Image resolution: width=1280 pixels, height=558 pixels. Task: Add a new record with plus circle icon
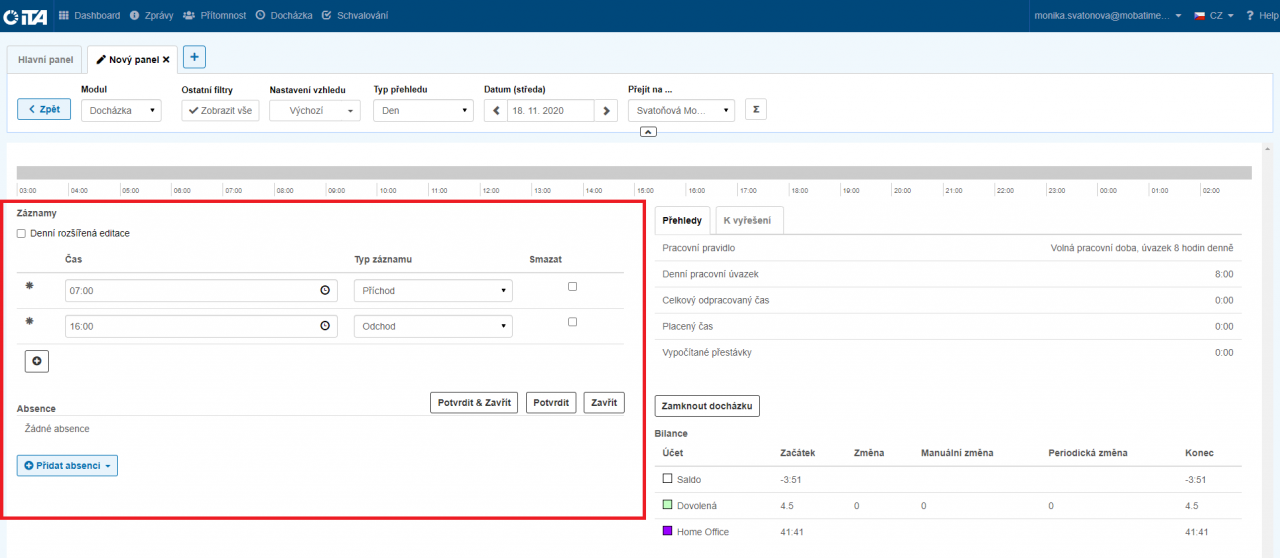tap(37, 362)
